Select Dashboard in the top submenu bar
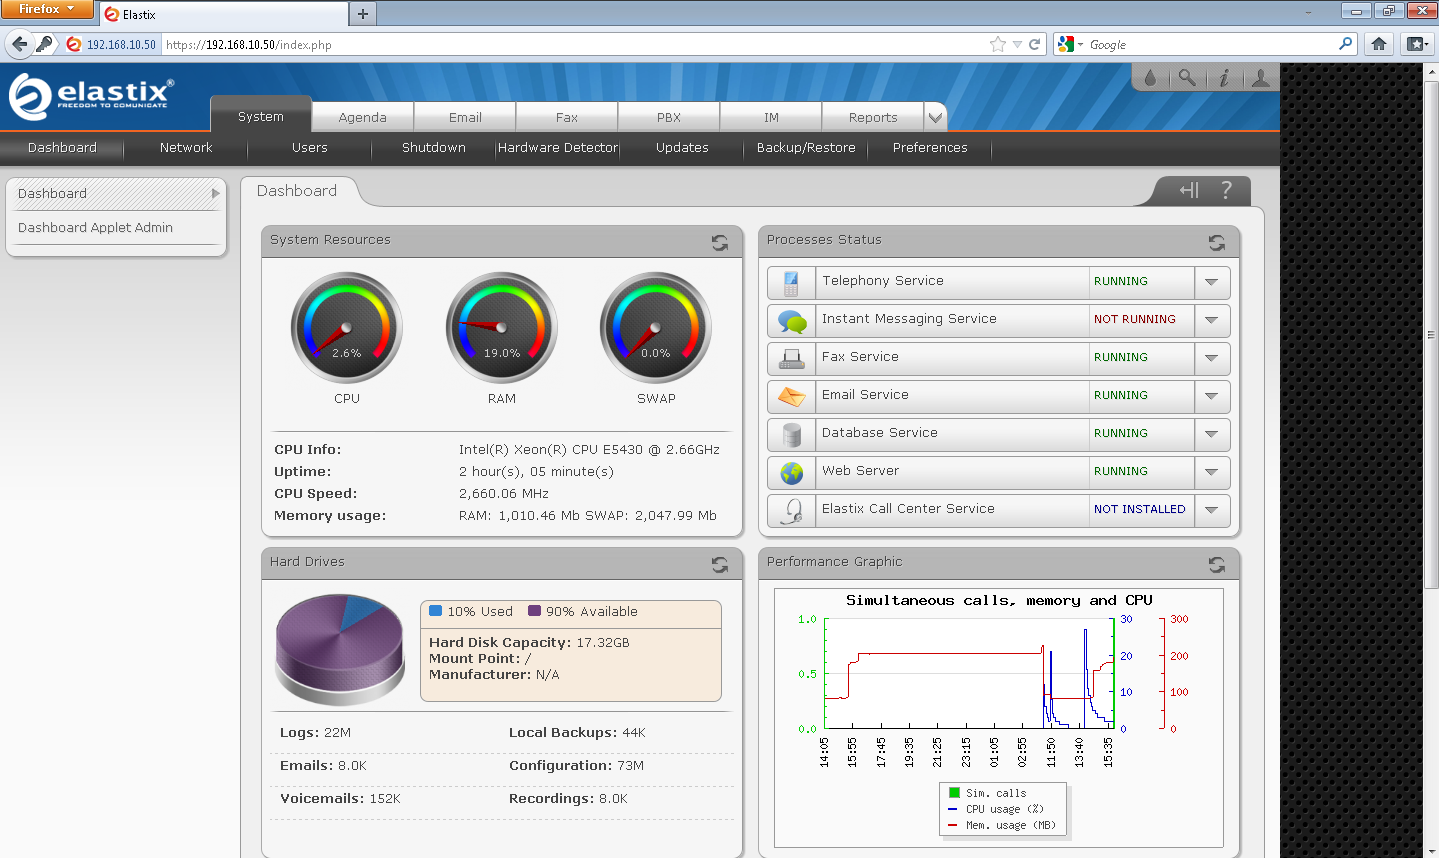This screenshot has width=1439, height=858. [62, 148]
